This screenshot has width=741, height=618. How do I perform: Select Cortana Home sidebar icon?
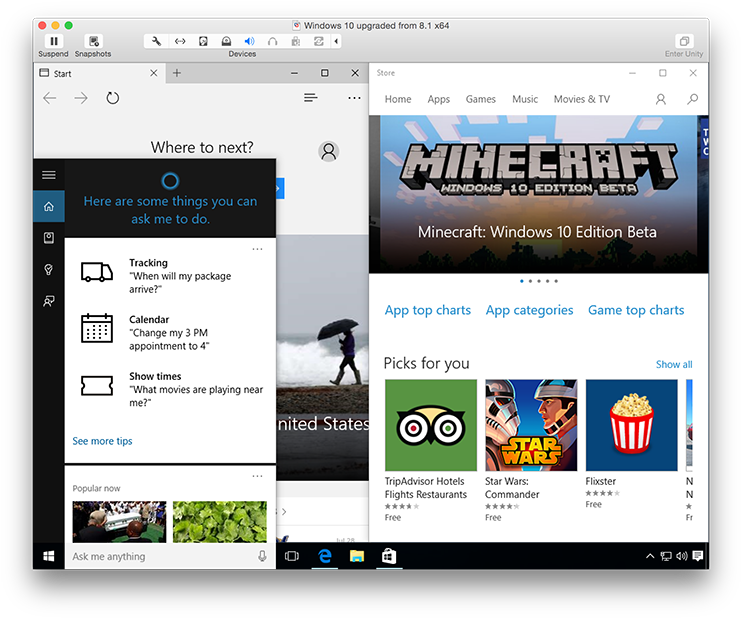click(x=49, y=206)
